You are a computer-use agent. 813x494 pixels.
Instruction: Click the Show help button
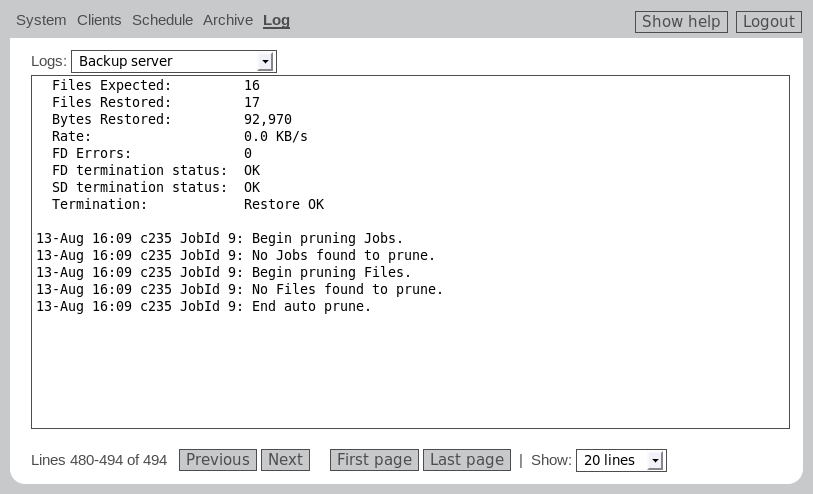point(681,21)
